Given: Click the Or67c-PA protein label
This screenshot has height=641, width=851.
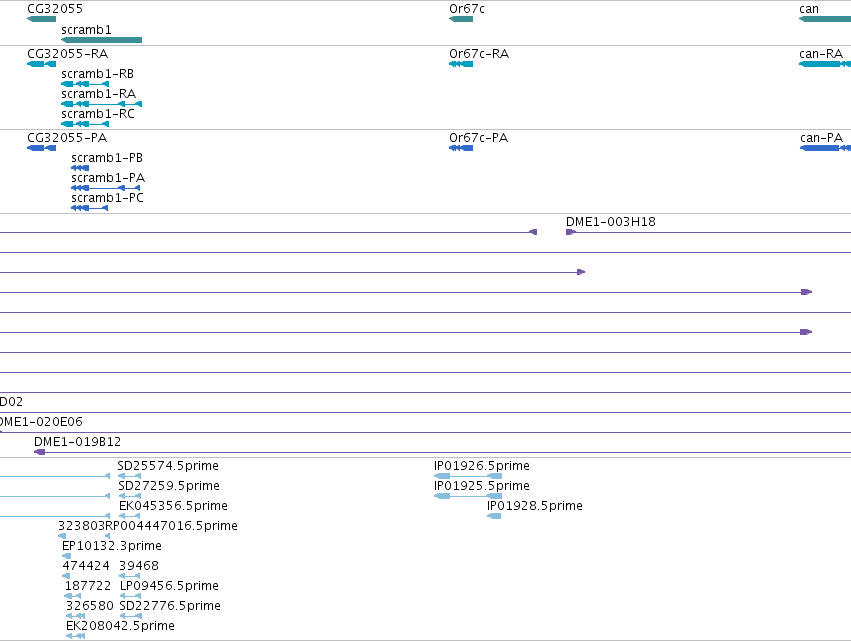Looking at the screenshot, I should pos(478,138).
